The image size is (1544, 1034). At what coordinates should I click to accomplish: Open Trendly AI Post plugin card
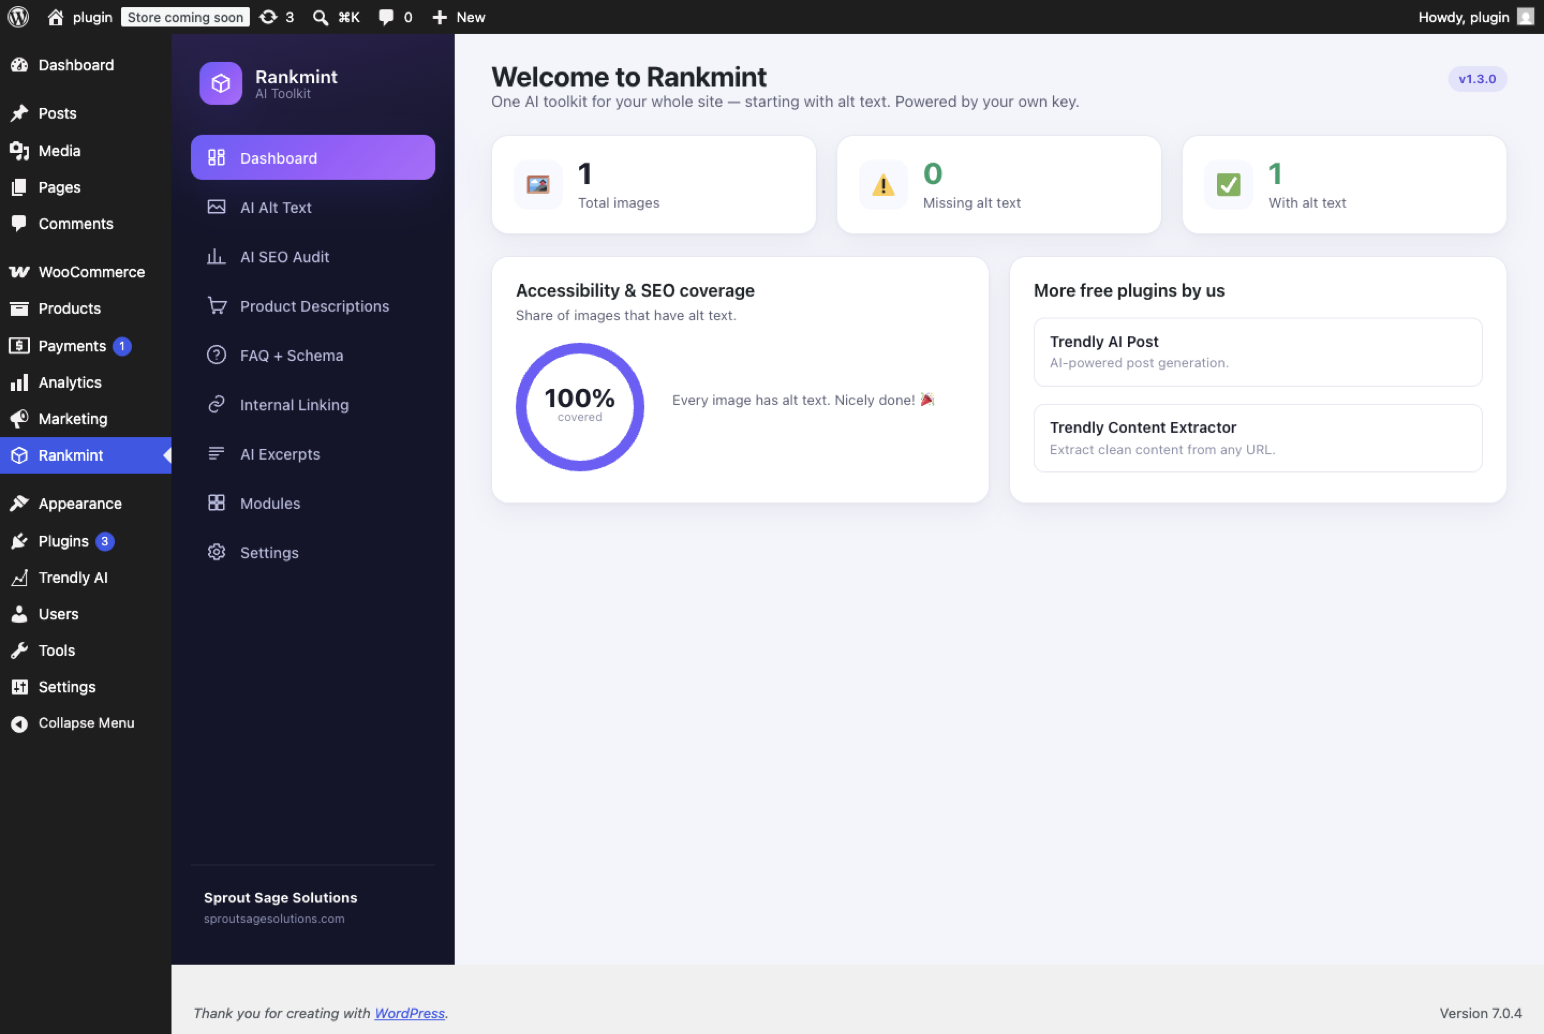1258,352
